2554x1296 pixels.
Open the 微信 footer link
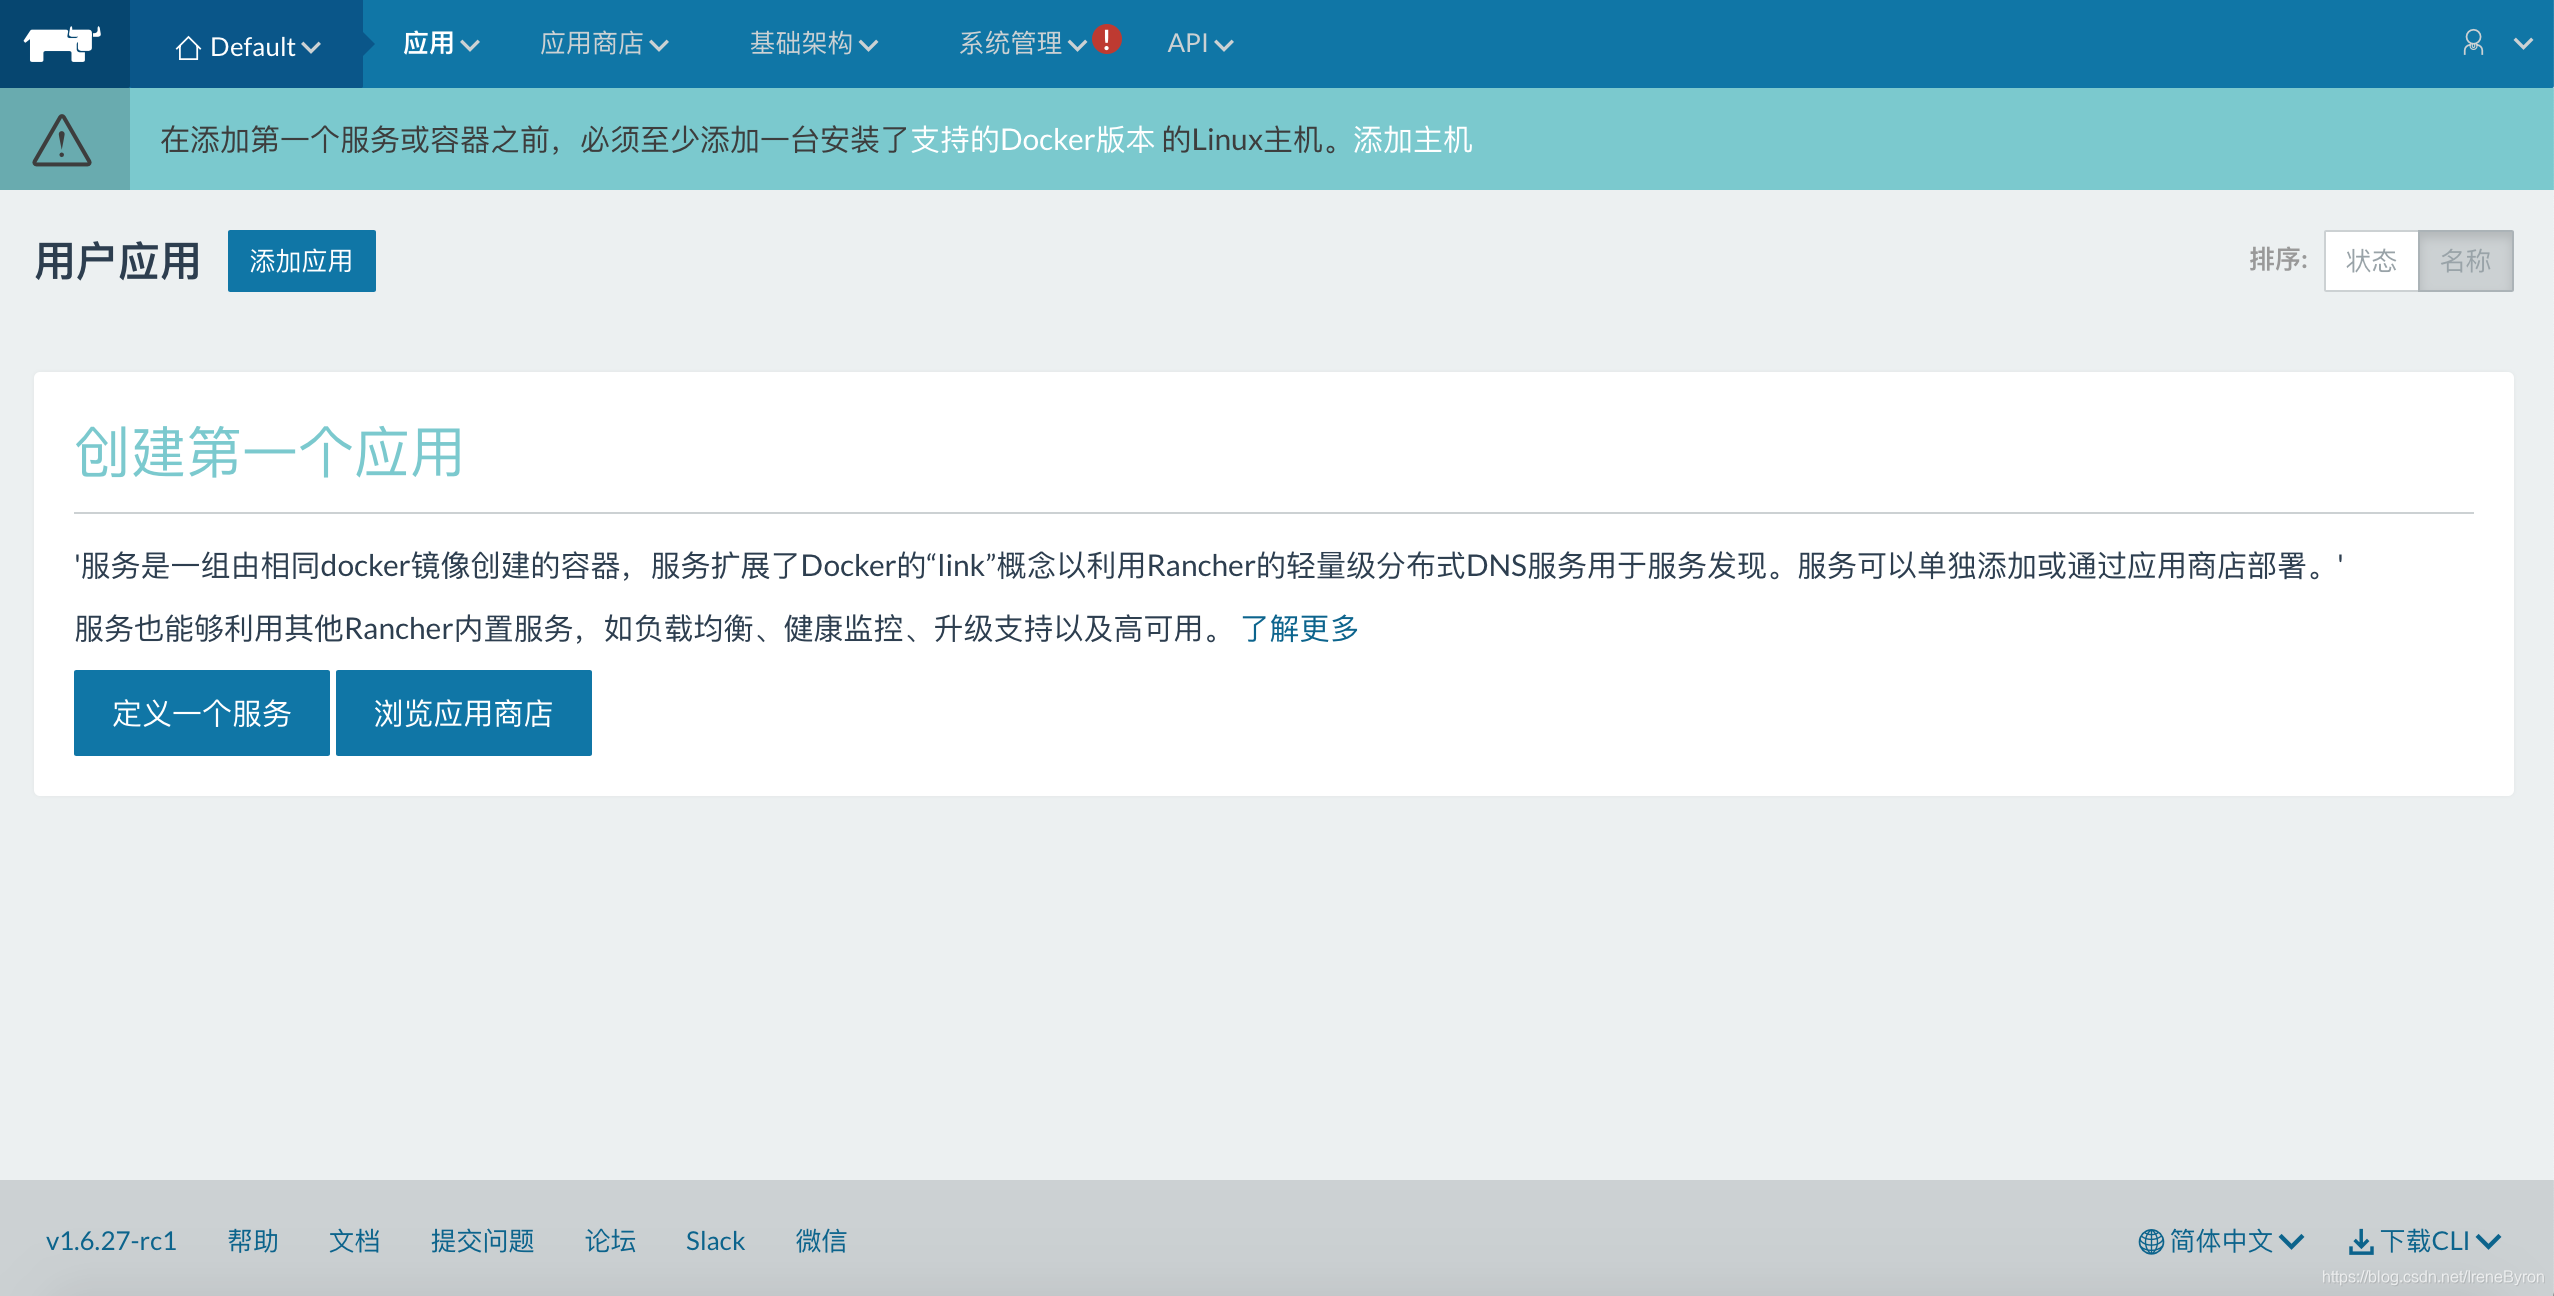pyautogui.click(x=821, y=1241)
